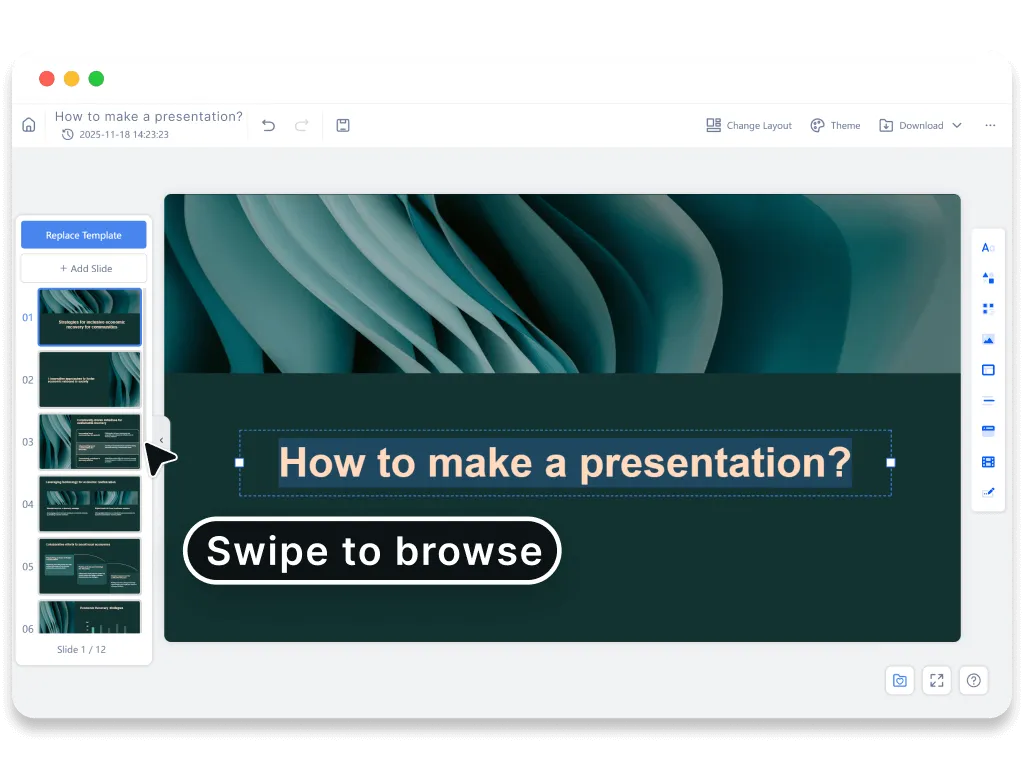Select slide 03 thumbnail
Viewport: 1024px width, 768px height.
tap(90, 442)
